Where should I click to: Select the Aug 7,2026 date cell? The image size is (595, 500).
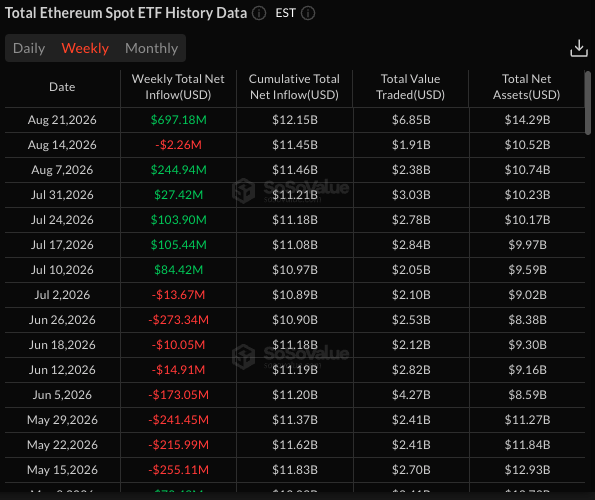click(x=62, y=170)
